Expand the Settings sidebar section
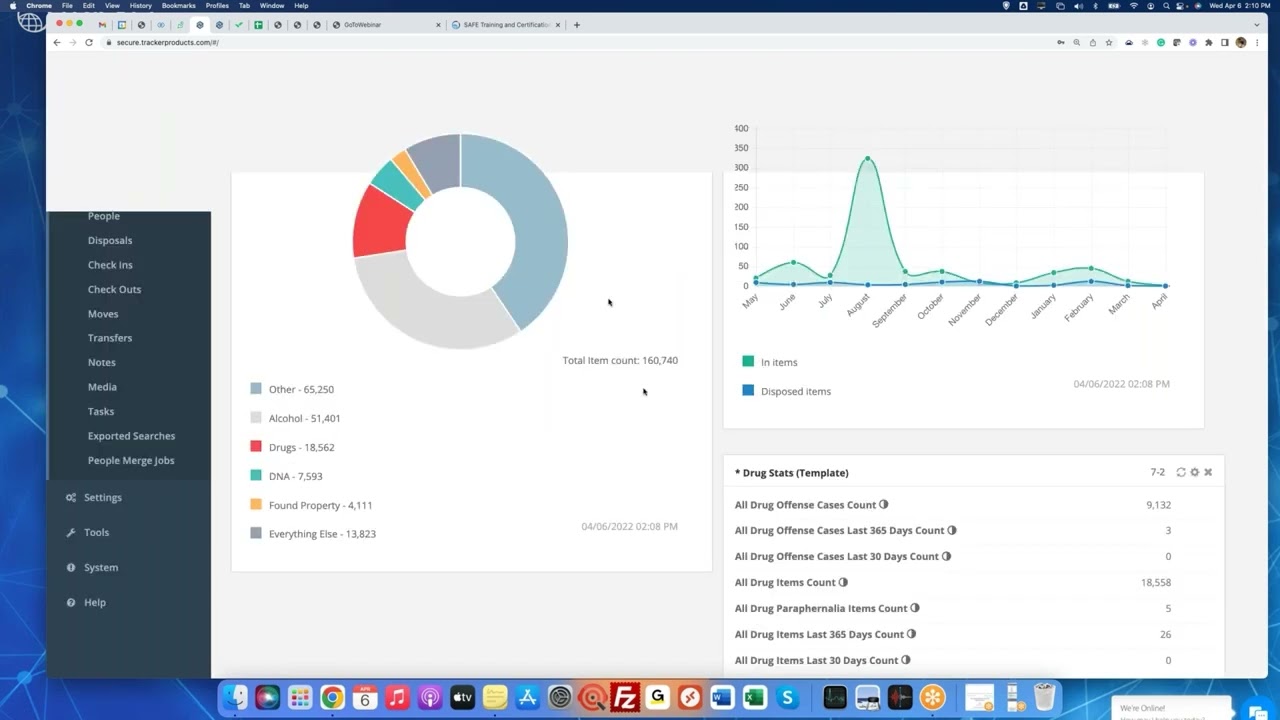Viewport: 1280px width, 720px height. tap(102, 497)
